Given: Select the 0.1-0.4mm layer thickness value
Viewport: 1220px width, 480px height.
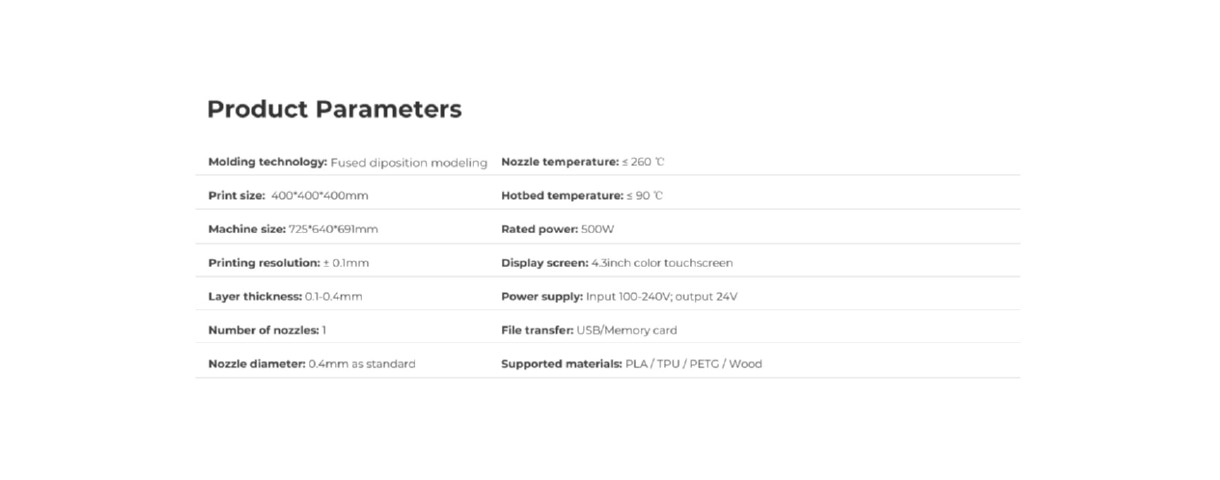Looking at the screenshot, I should coord(334,297).
